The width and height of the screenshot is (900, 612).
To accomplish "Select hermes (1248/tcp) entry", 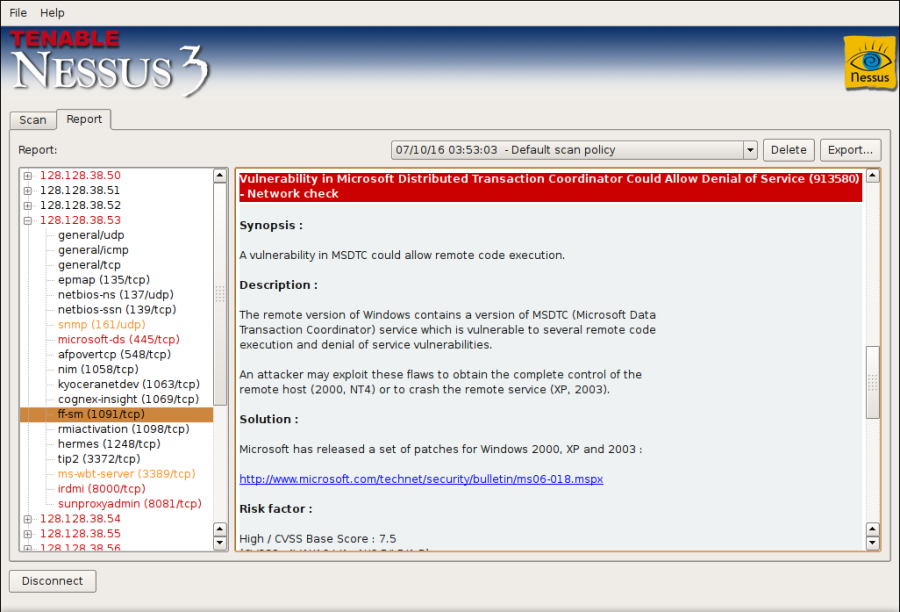I will click(x=109, y=444).
